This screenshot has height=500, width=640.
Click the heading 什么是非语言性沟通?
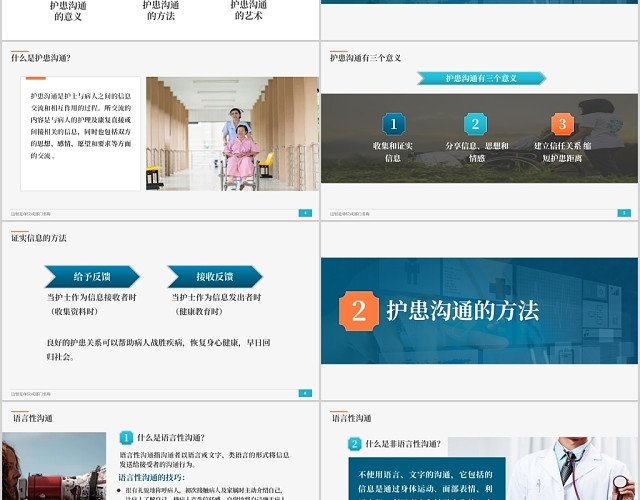(x=403, y=444)
